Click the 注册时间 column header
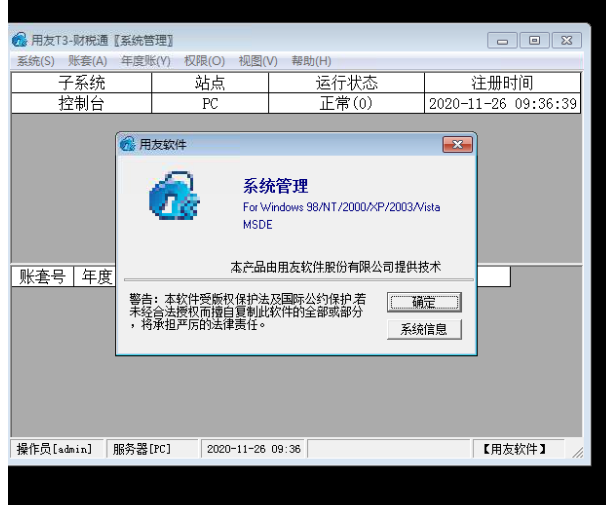 pyautogui.click(x=502, y=83)
